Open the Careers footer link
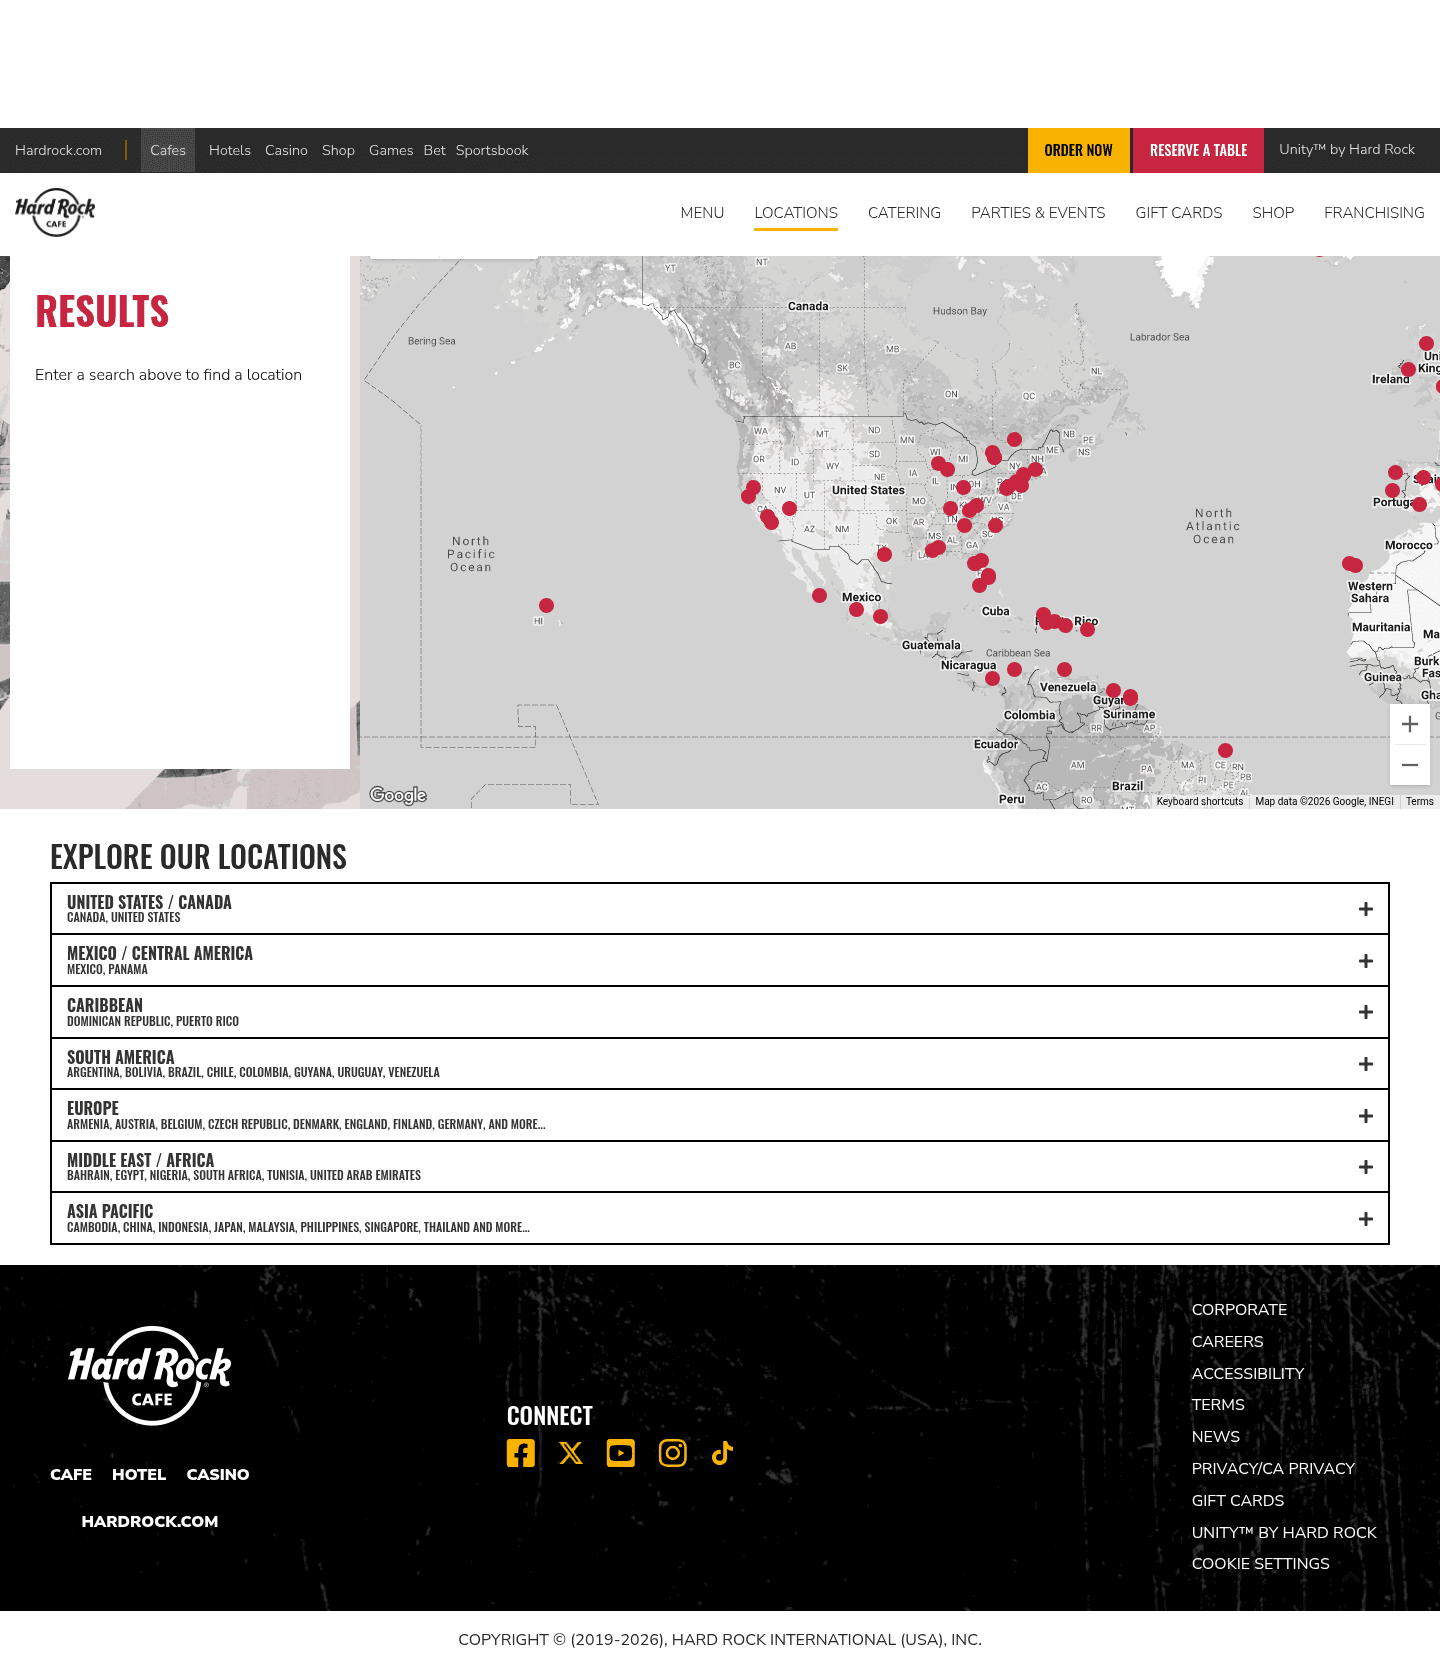 [1227, 1342]
